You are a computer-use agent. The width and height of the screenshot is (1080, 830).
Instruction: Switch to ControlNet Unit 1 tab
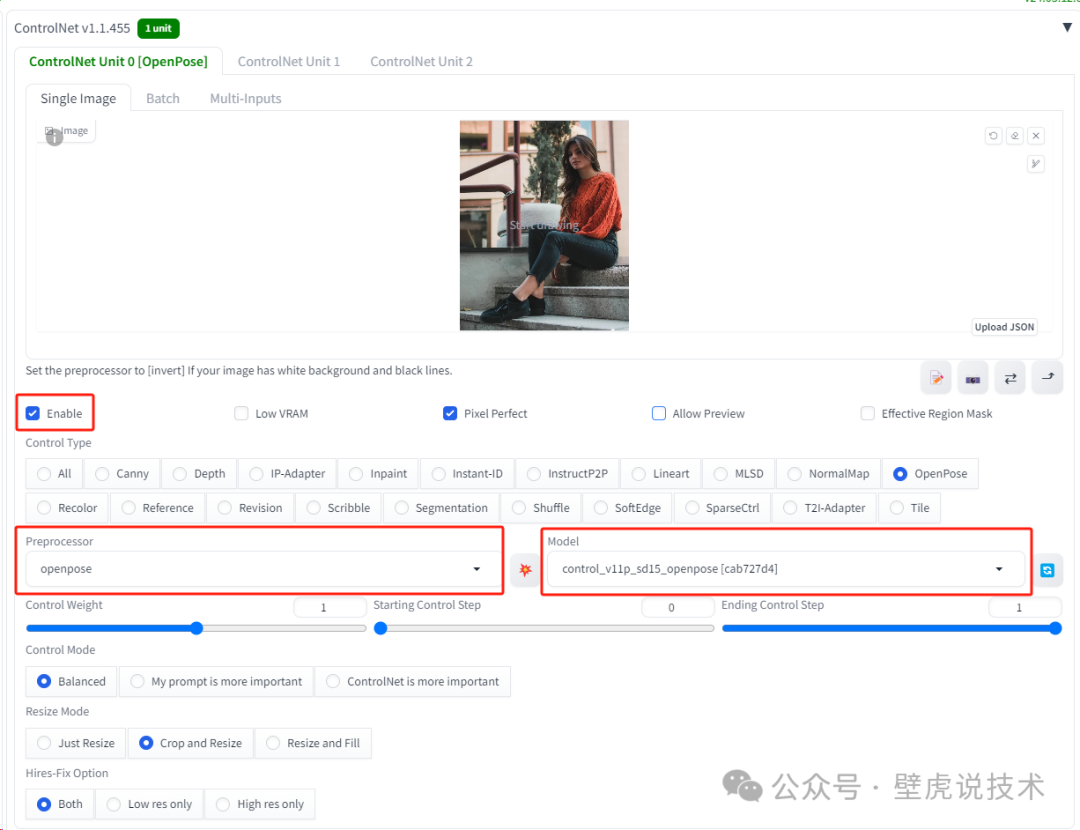pos(289,61)
